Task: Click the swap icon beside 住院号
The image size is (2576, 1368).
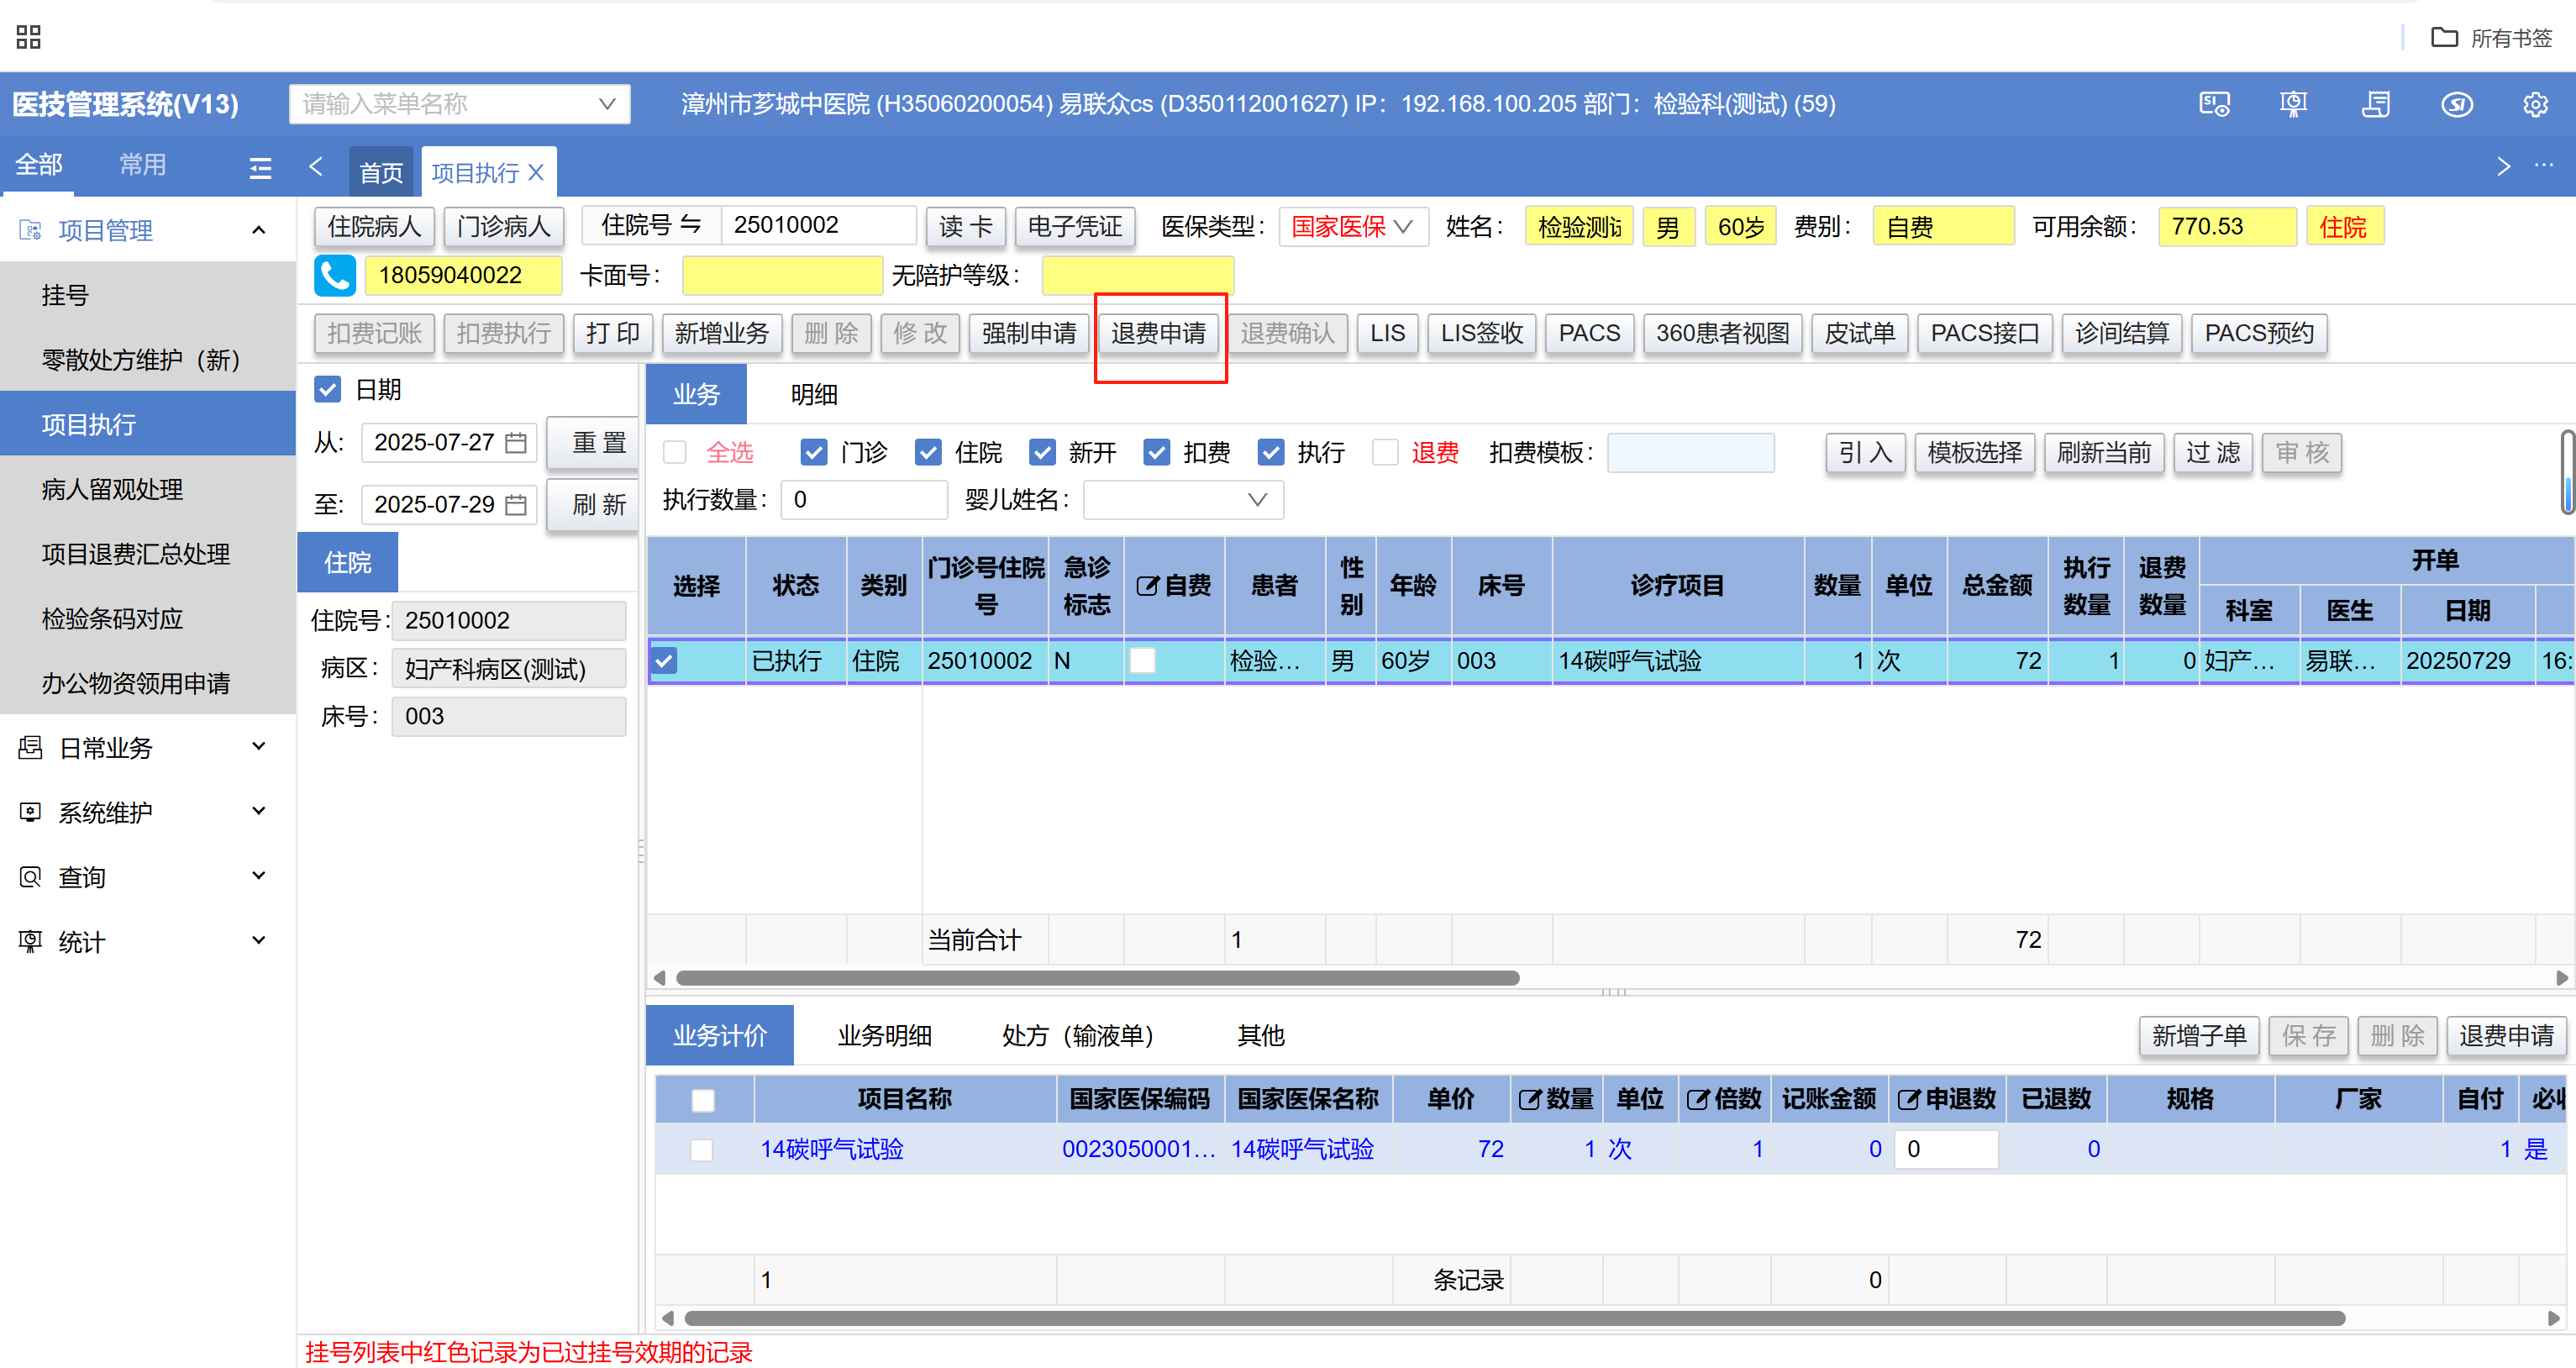Action: pyautogui.click(x=691, y=225)
